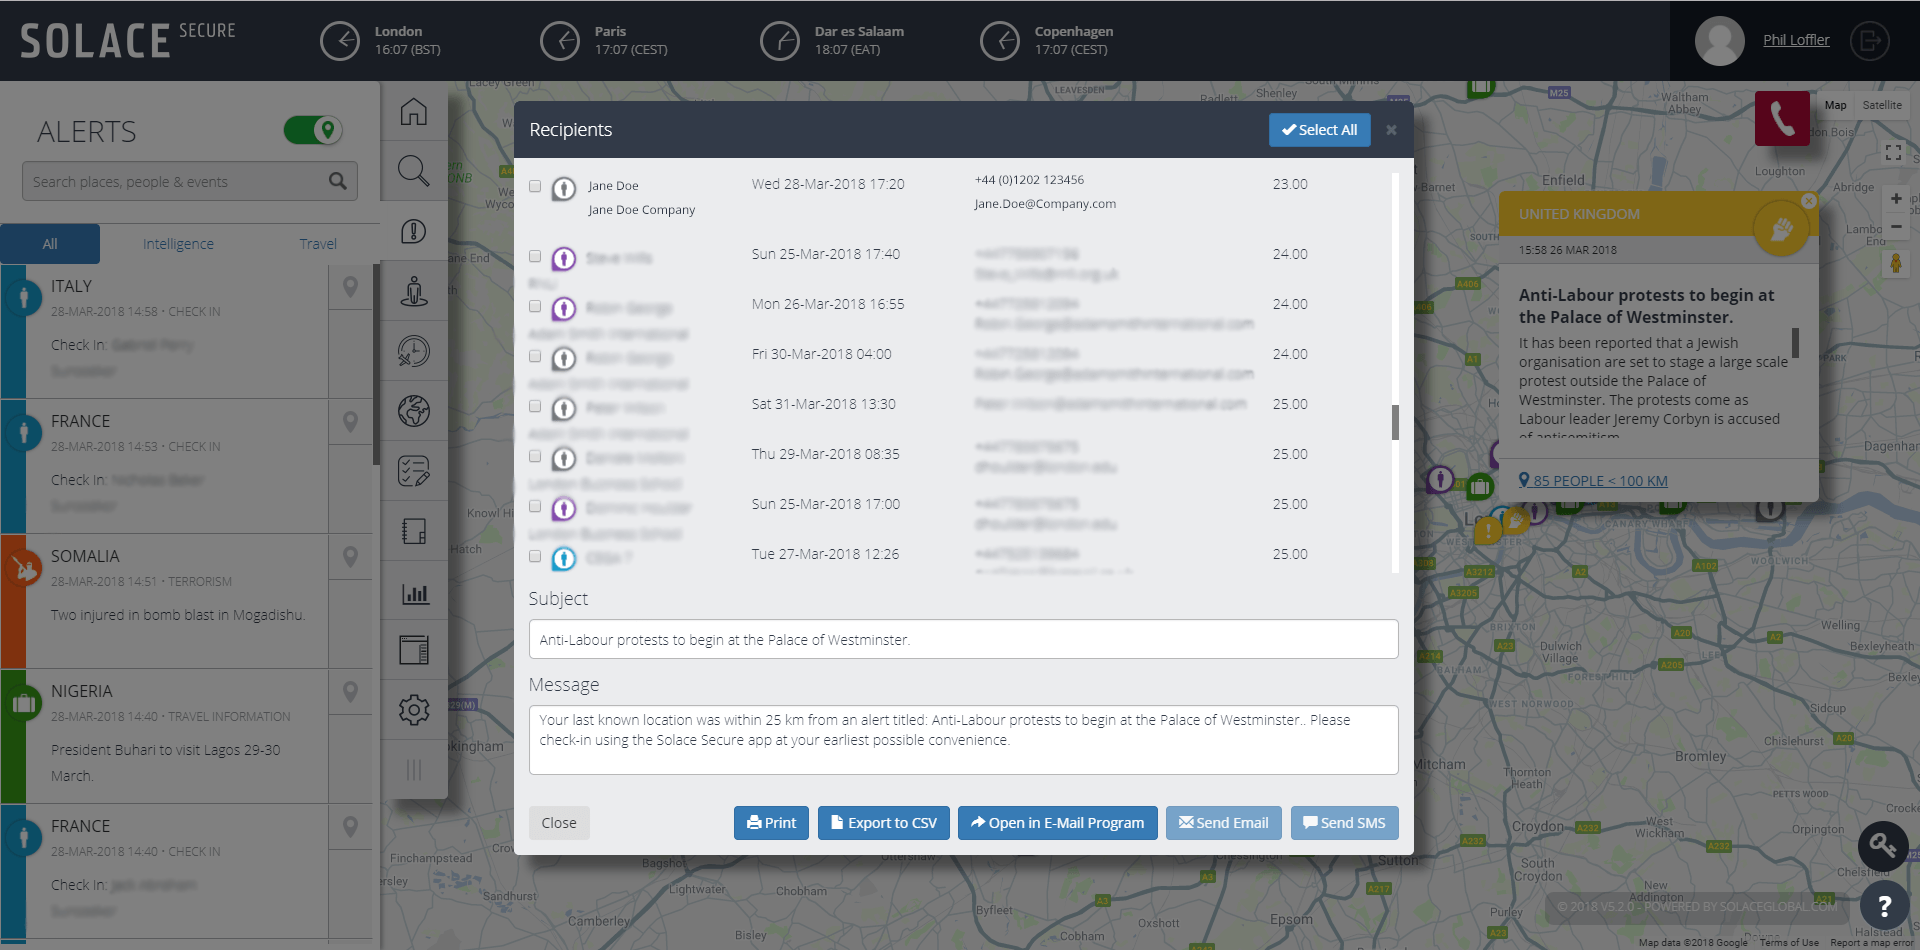The width and height of the screenshot is (1920, 950).
Task: Click the Send Email button
Action: pyautogui.click(x=1224, y=823)
